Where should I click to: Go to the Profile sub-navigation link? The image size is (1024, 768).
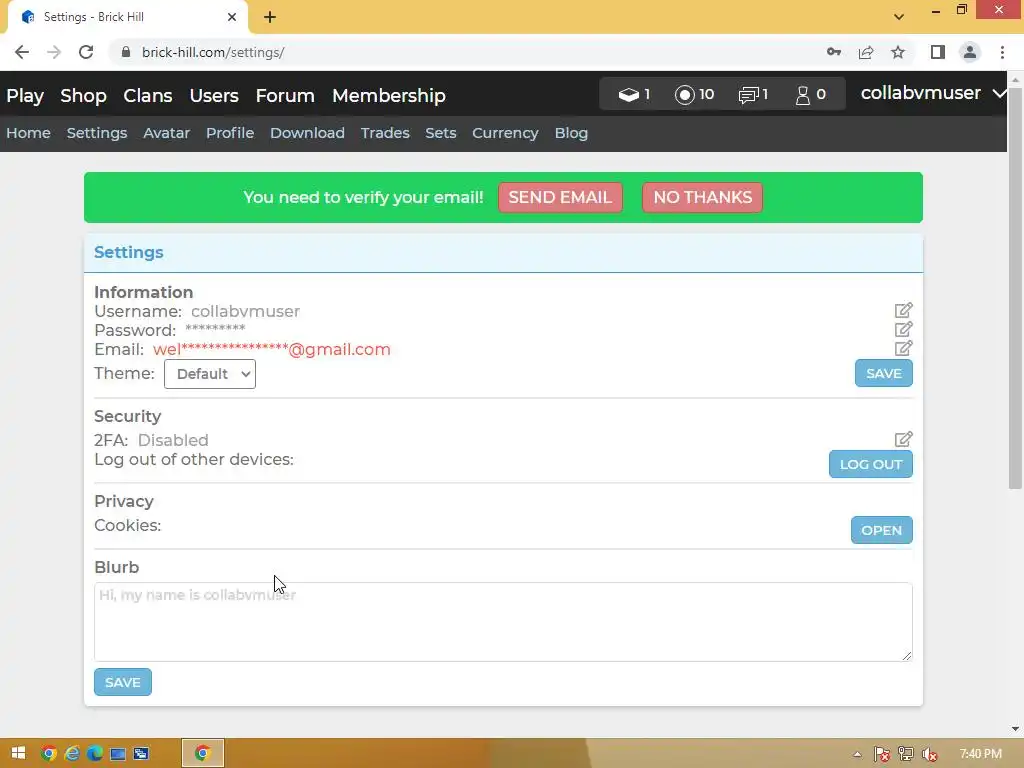(230, 133)
